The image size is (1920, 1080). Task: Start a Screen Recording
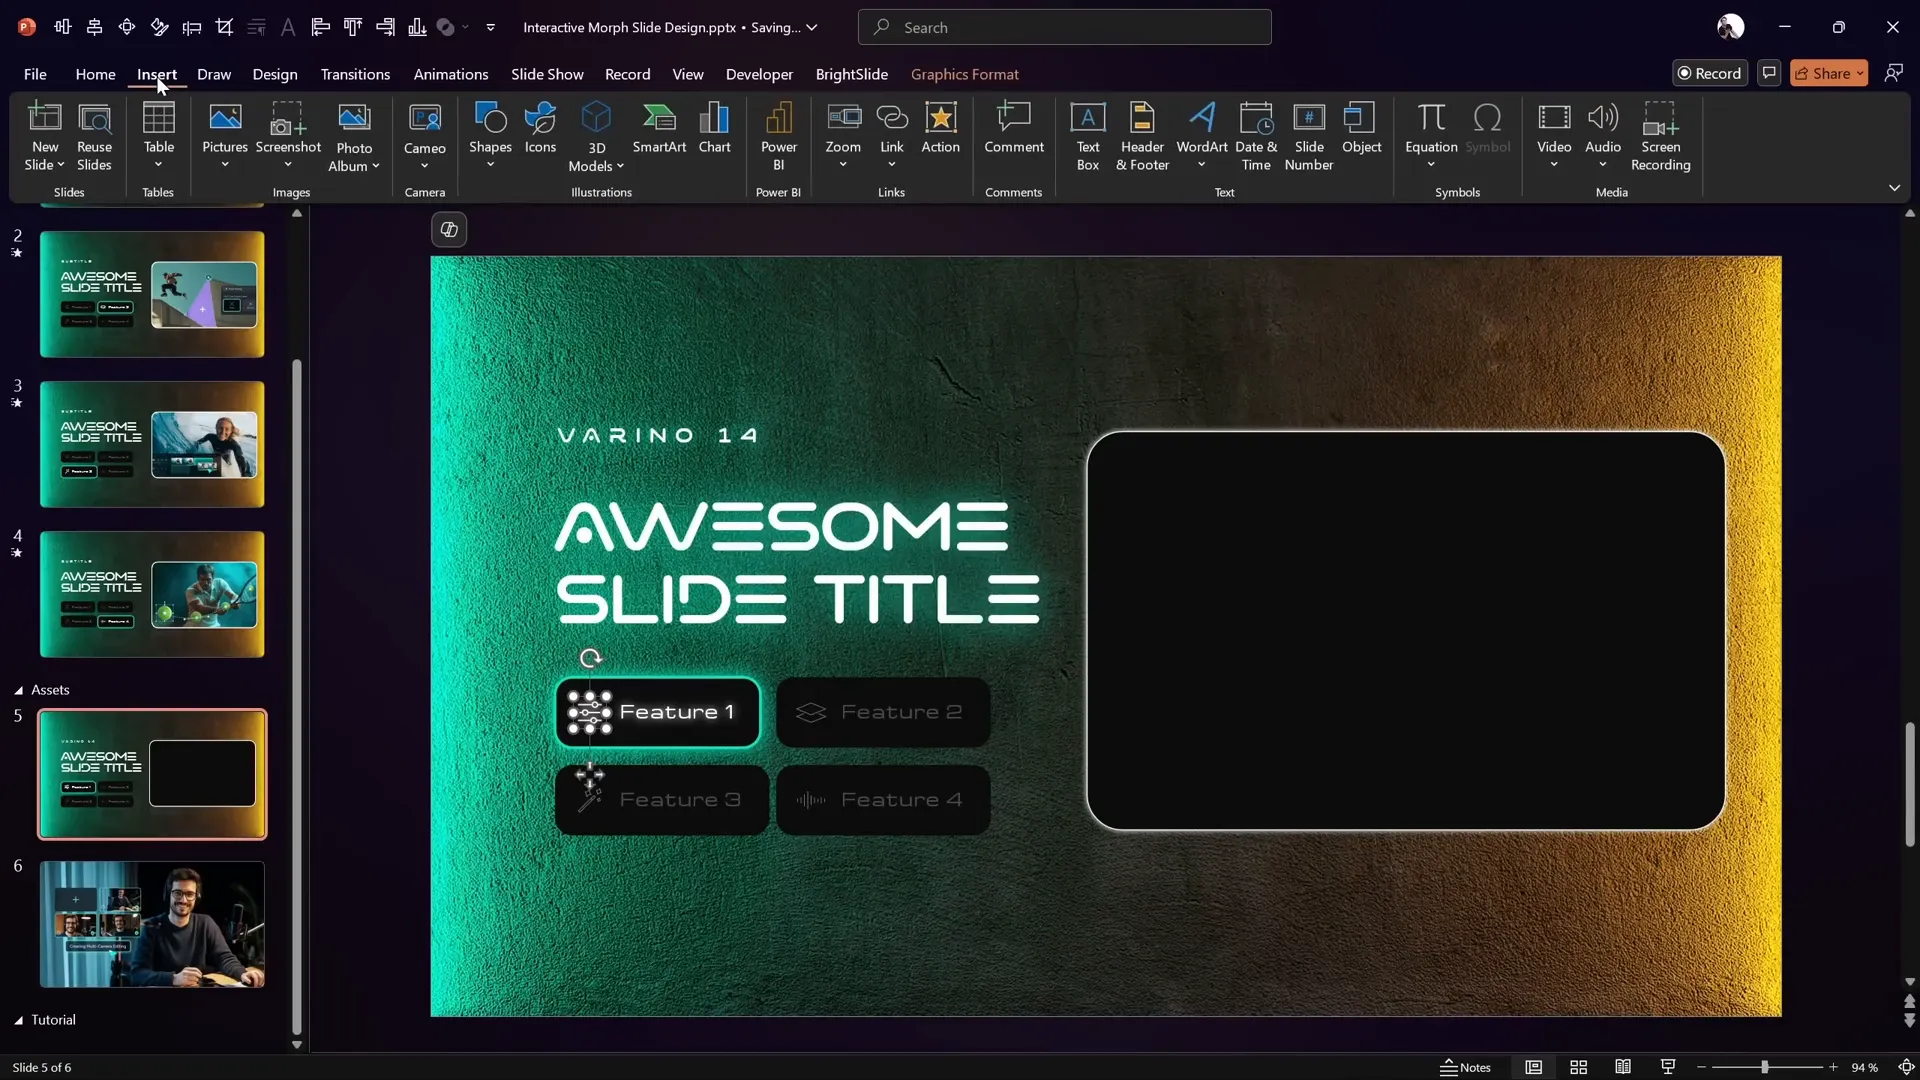[x=1660, y=137]
